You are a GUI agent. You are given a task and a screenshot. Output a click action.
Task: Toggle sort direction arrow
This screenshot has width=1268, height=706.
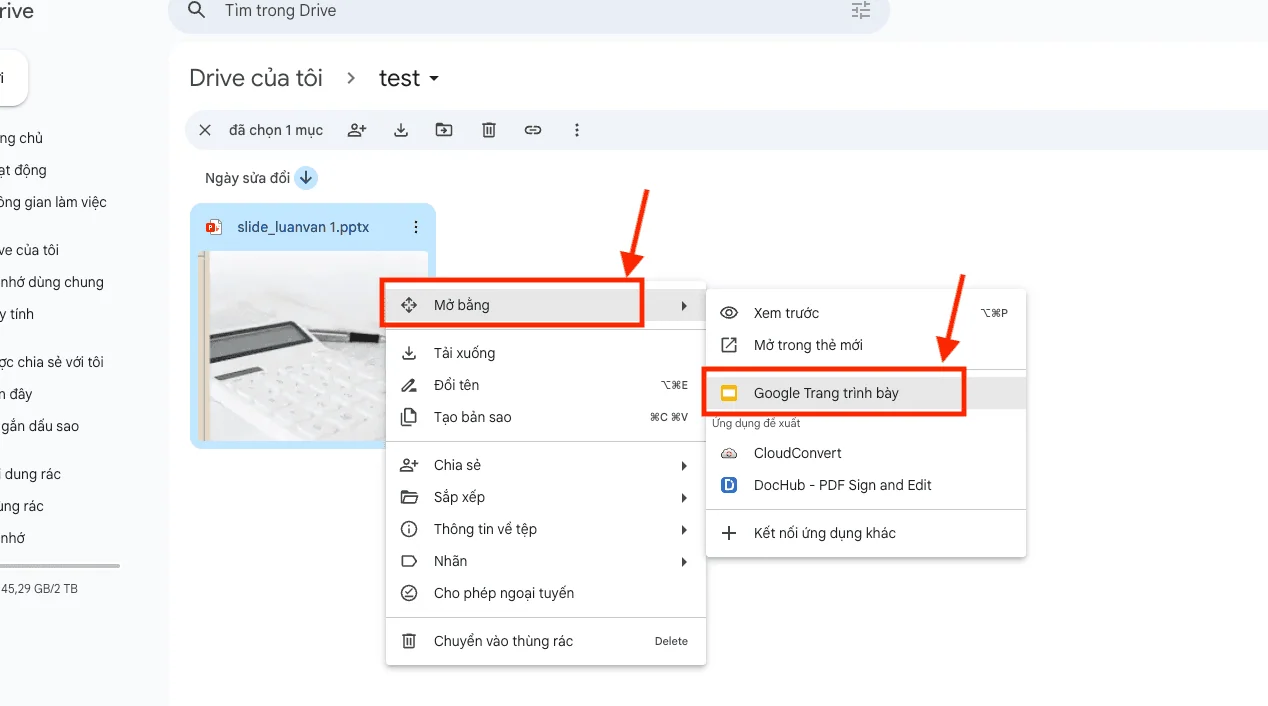coord(306,178)
